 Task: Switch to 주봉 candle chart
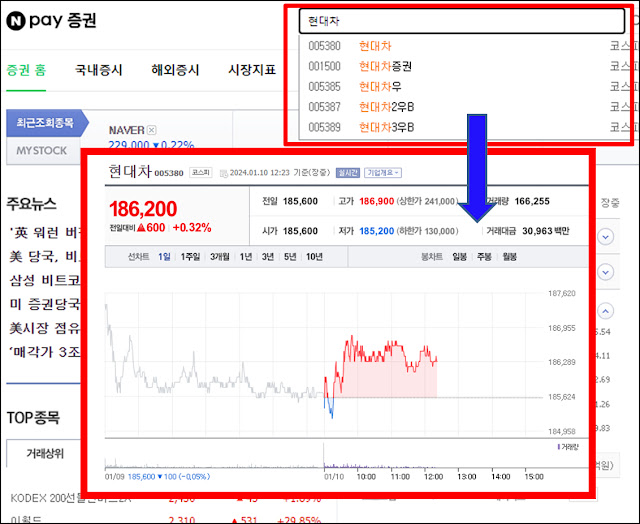(484, 257)
